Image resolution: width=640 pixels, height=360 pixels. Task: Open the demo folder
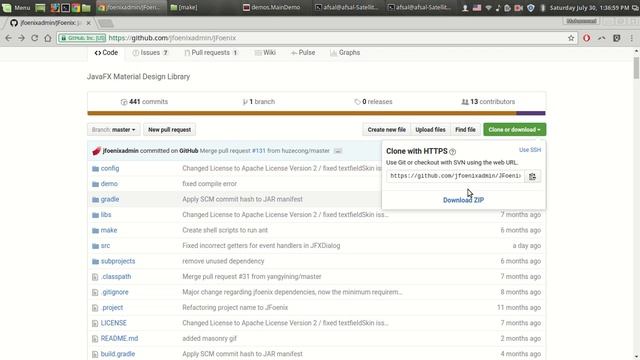[109, 184]
